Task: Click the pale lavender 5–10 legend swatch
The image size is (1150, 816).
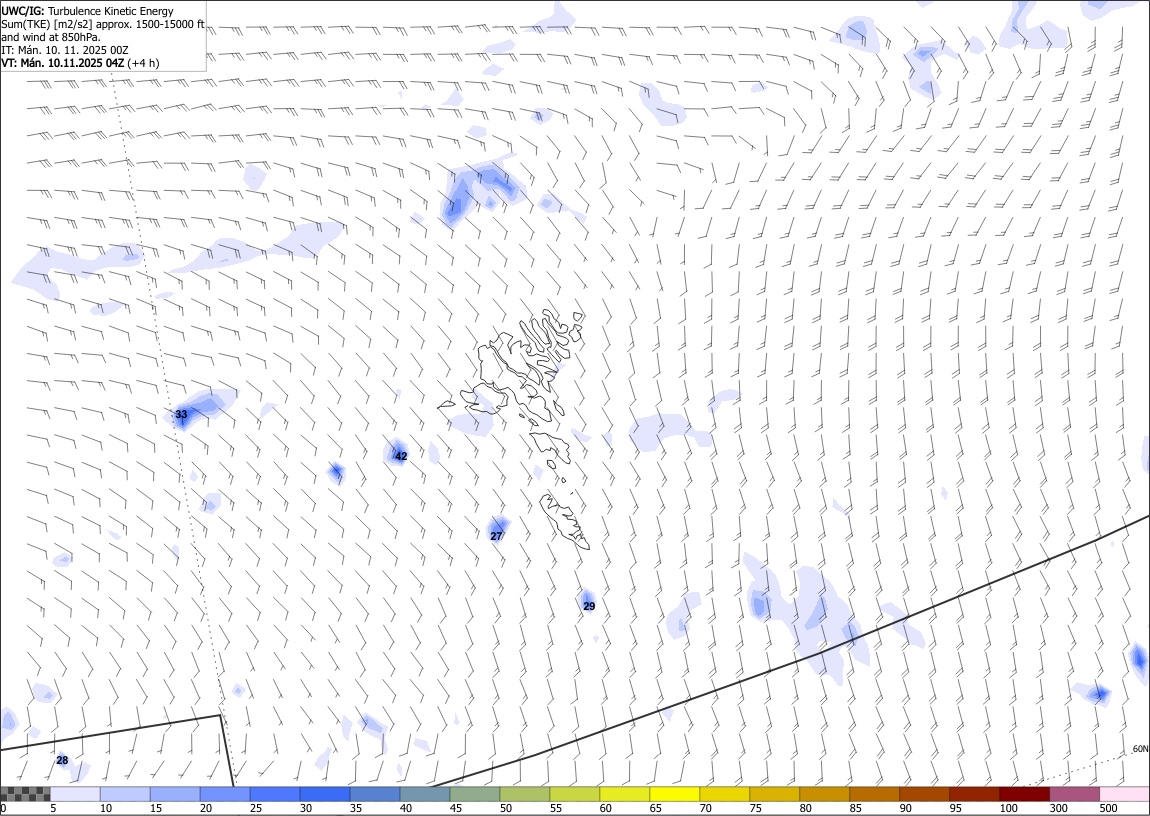Action: [x=76, y=794]
